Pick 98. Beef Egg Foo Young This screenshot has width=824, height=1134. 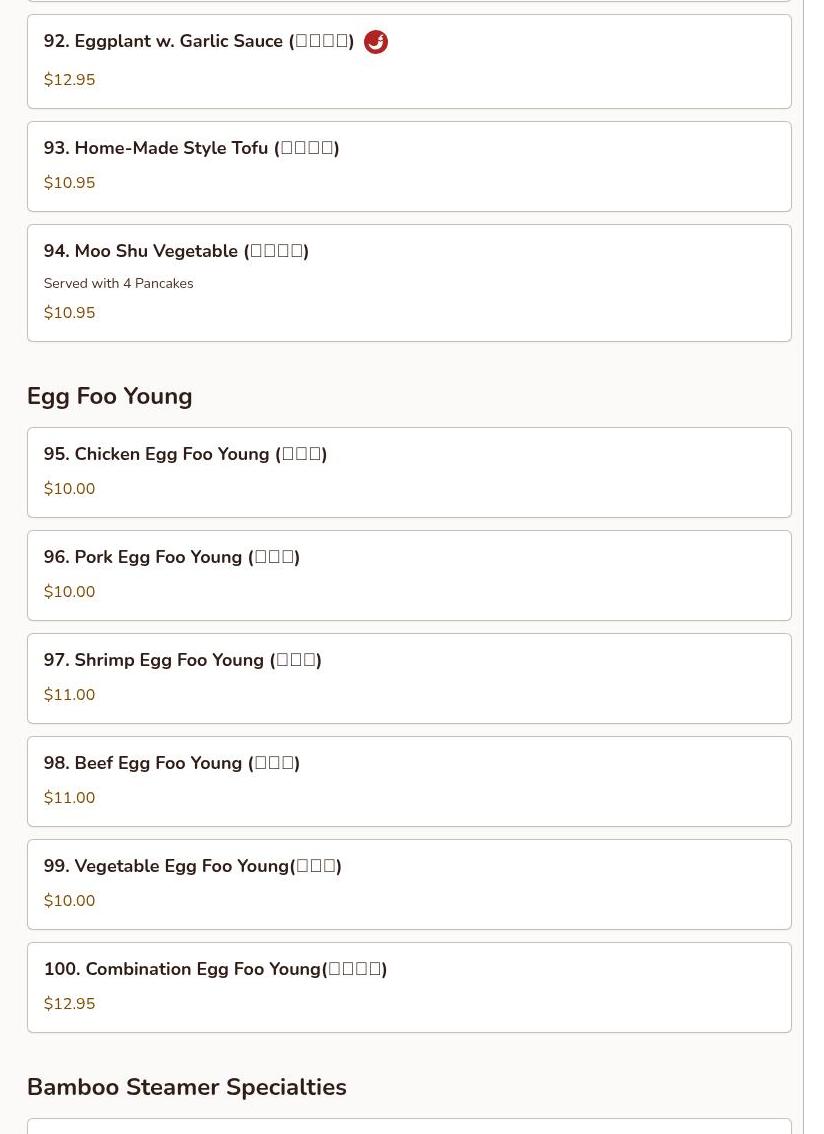point(409,782)
